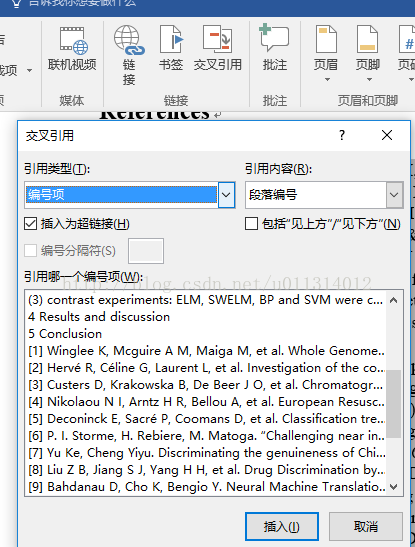Select reference [7] Yu Ke
Image resolution: width=415 pixels, height=547 pixels.
(206, 453)
